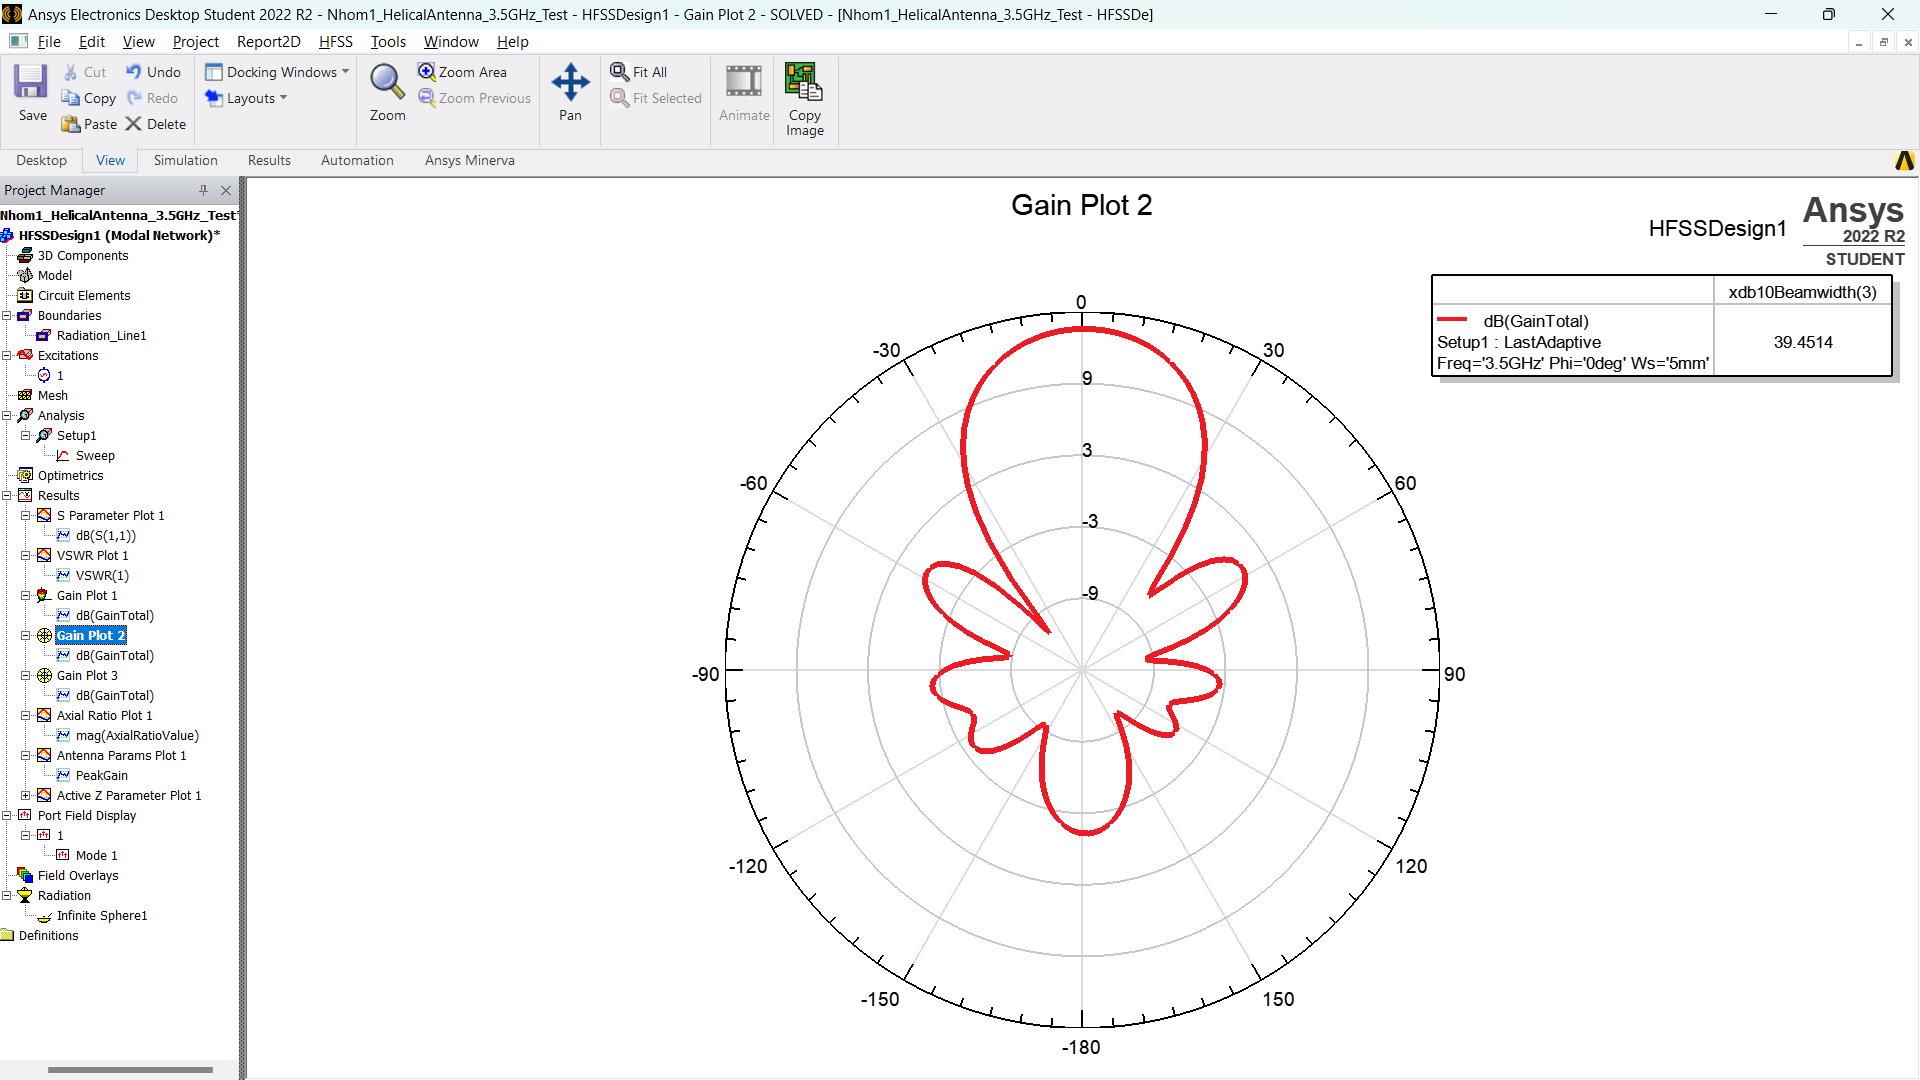Click the xdb10Beamwidth(3) result value
The image size is (1920, 1080).
click(1801, 342)
